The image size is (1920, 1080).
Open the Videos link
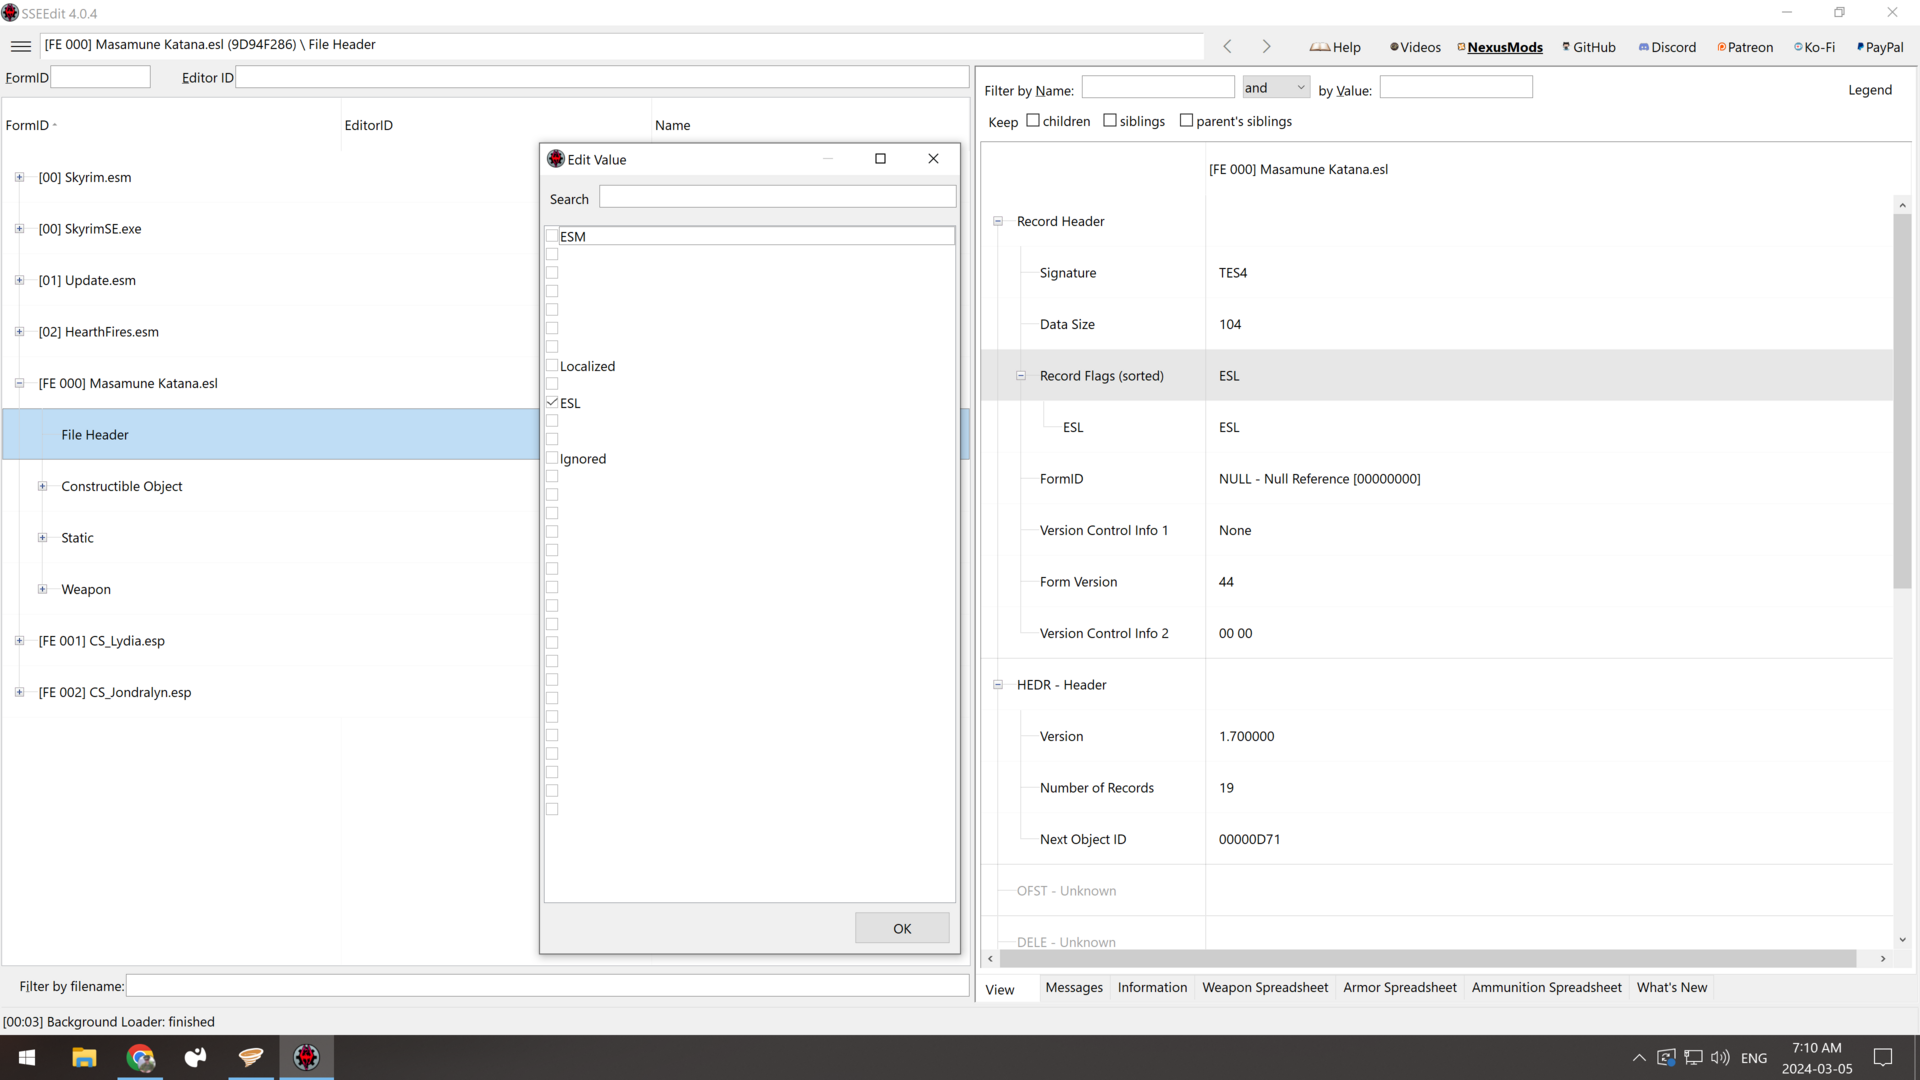click(x=1415, y=47)
